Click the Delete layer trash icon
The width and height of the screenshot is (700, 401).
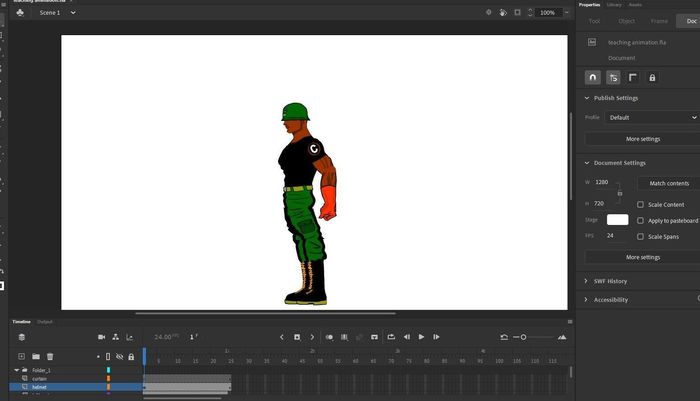tap(50, 356)
